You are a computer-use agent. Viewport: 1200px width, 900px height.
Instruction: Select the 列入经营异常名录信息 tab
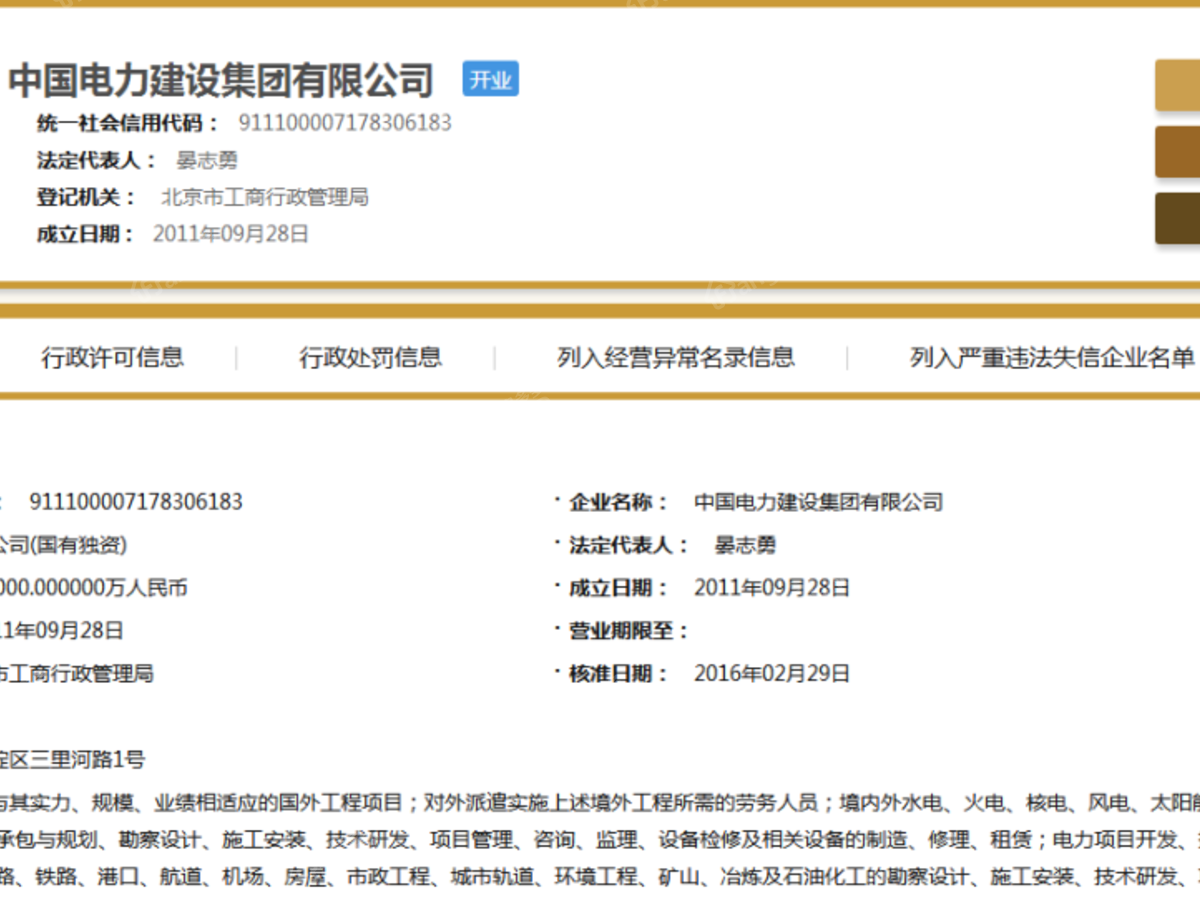click(x=676, y=357)
